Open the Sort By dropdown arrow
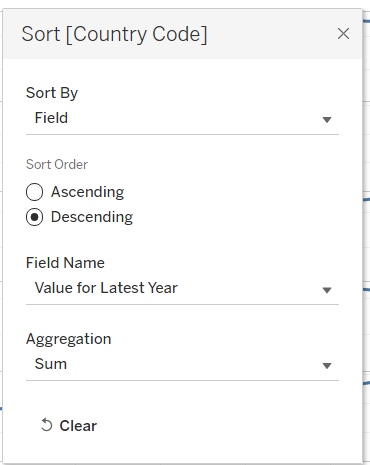This screenshot has width=370, height=465. (x=327, y=120)
